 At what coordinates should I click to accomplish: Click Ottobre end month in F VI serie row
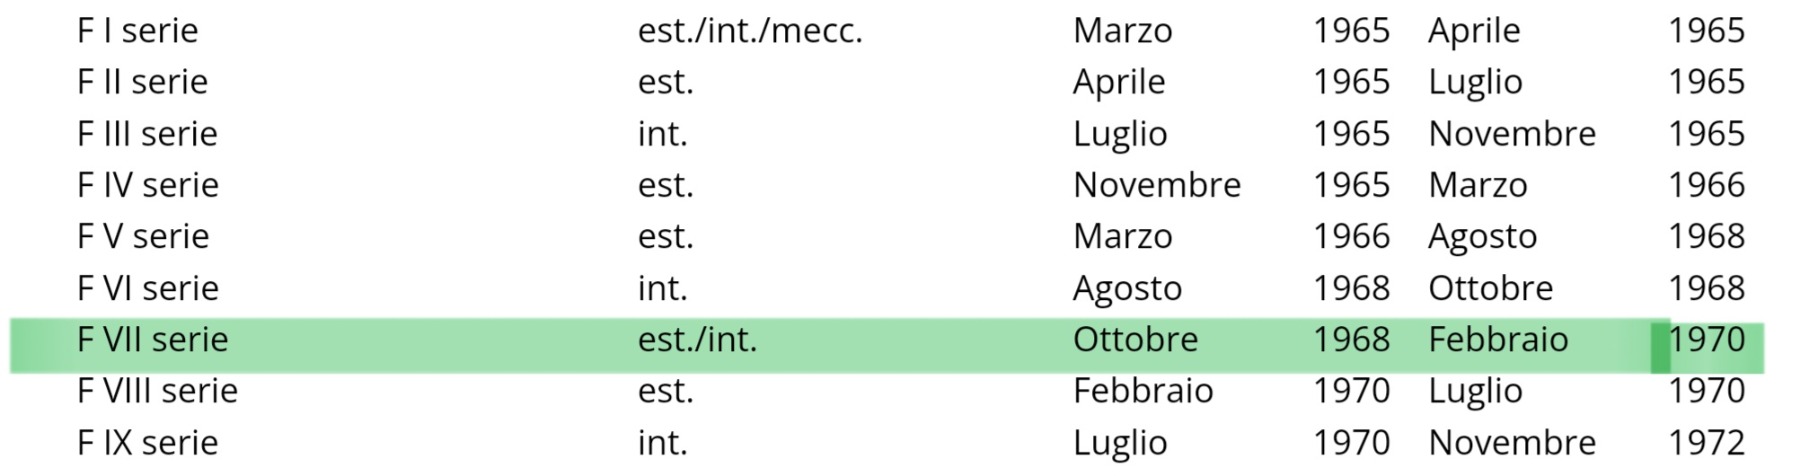coord(1491,288)
